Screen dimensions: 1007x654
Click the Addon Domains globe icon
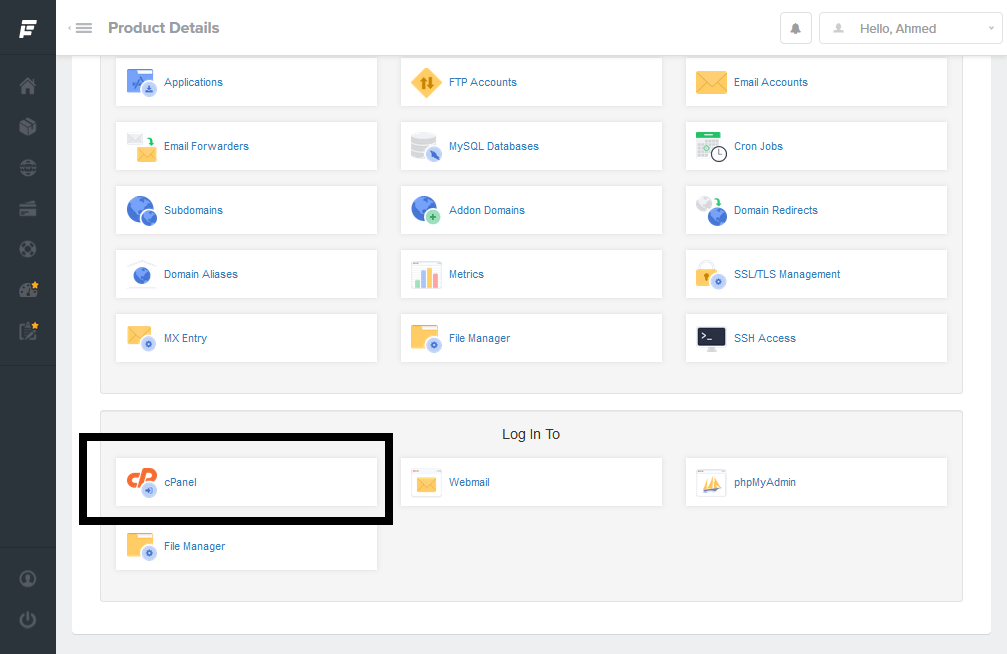[426, 210]
